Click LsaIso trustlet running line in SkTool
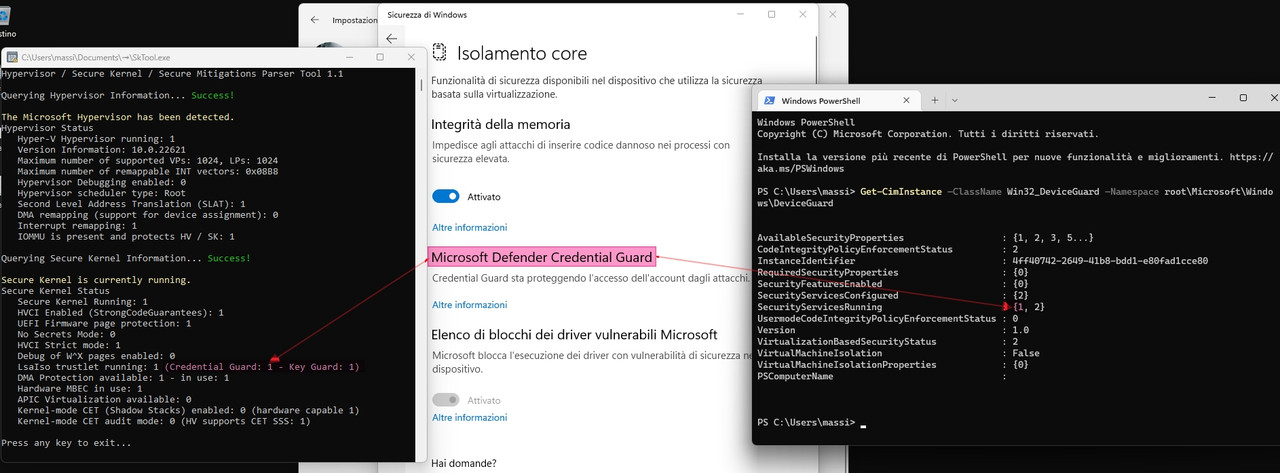The width and height of the screenshot is (1280, 473). point(188,367)
